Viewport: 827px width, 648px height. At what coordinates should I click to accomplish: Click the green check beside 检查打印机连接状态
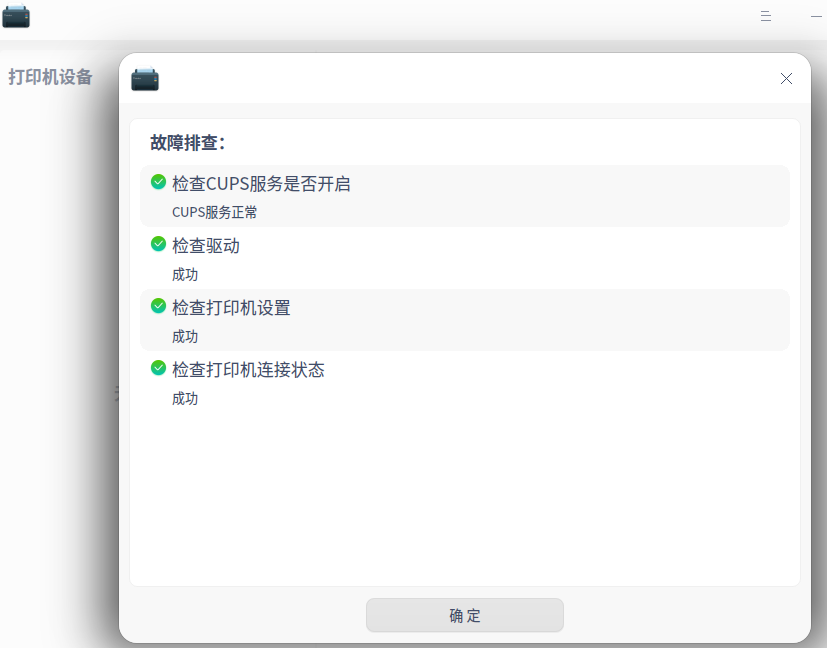tap(158, 369)
